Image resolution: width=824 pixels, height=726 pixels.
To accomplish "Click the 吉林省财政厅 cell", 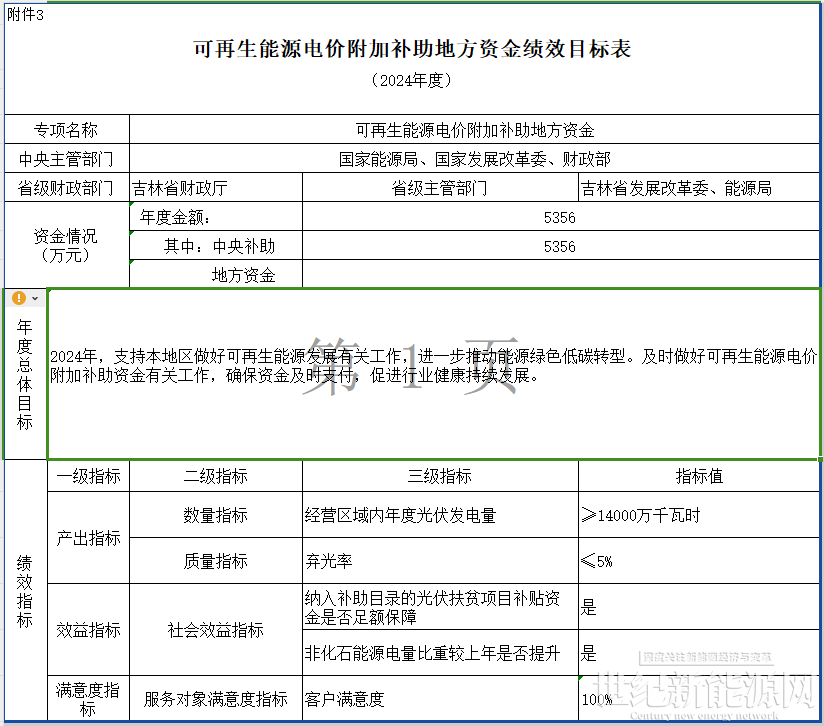I will pos(216,188).
